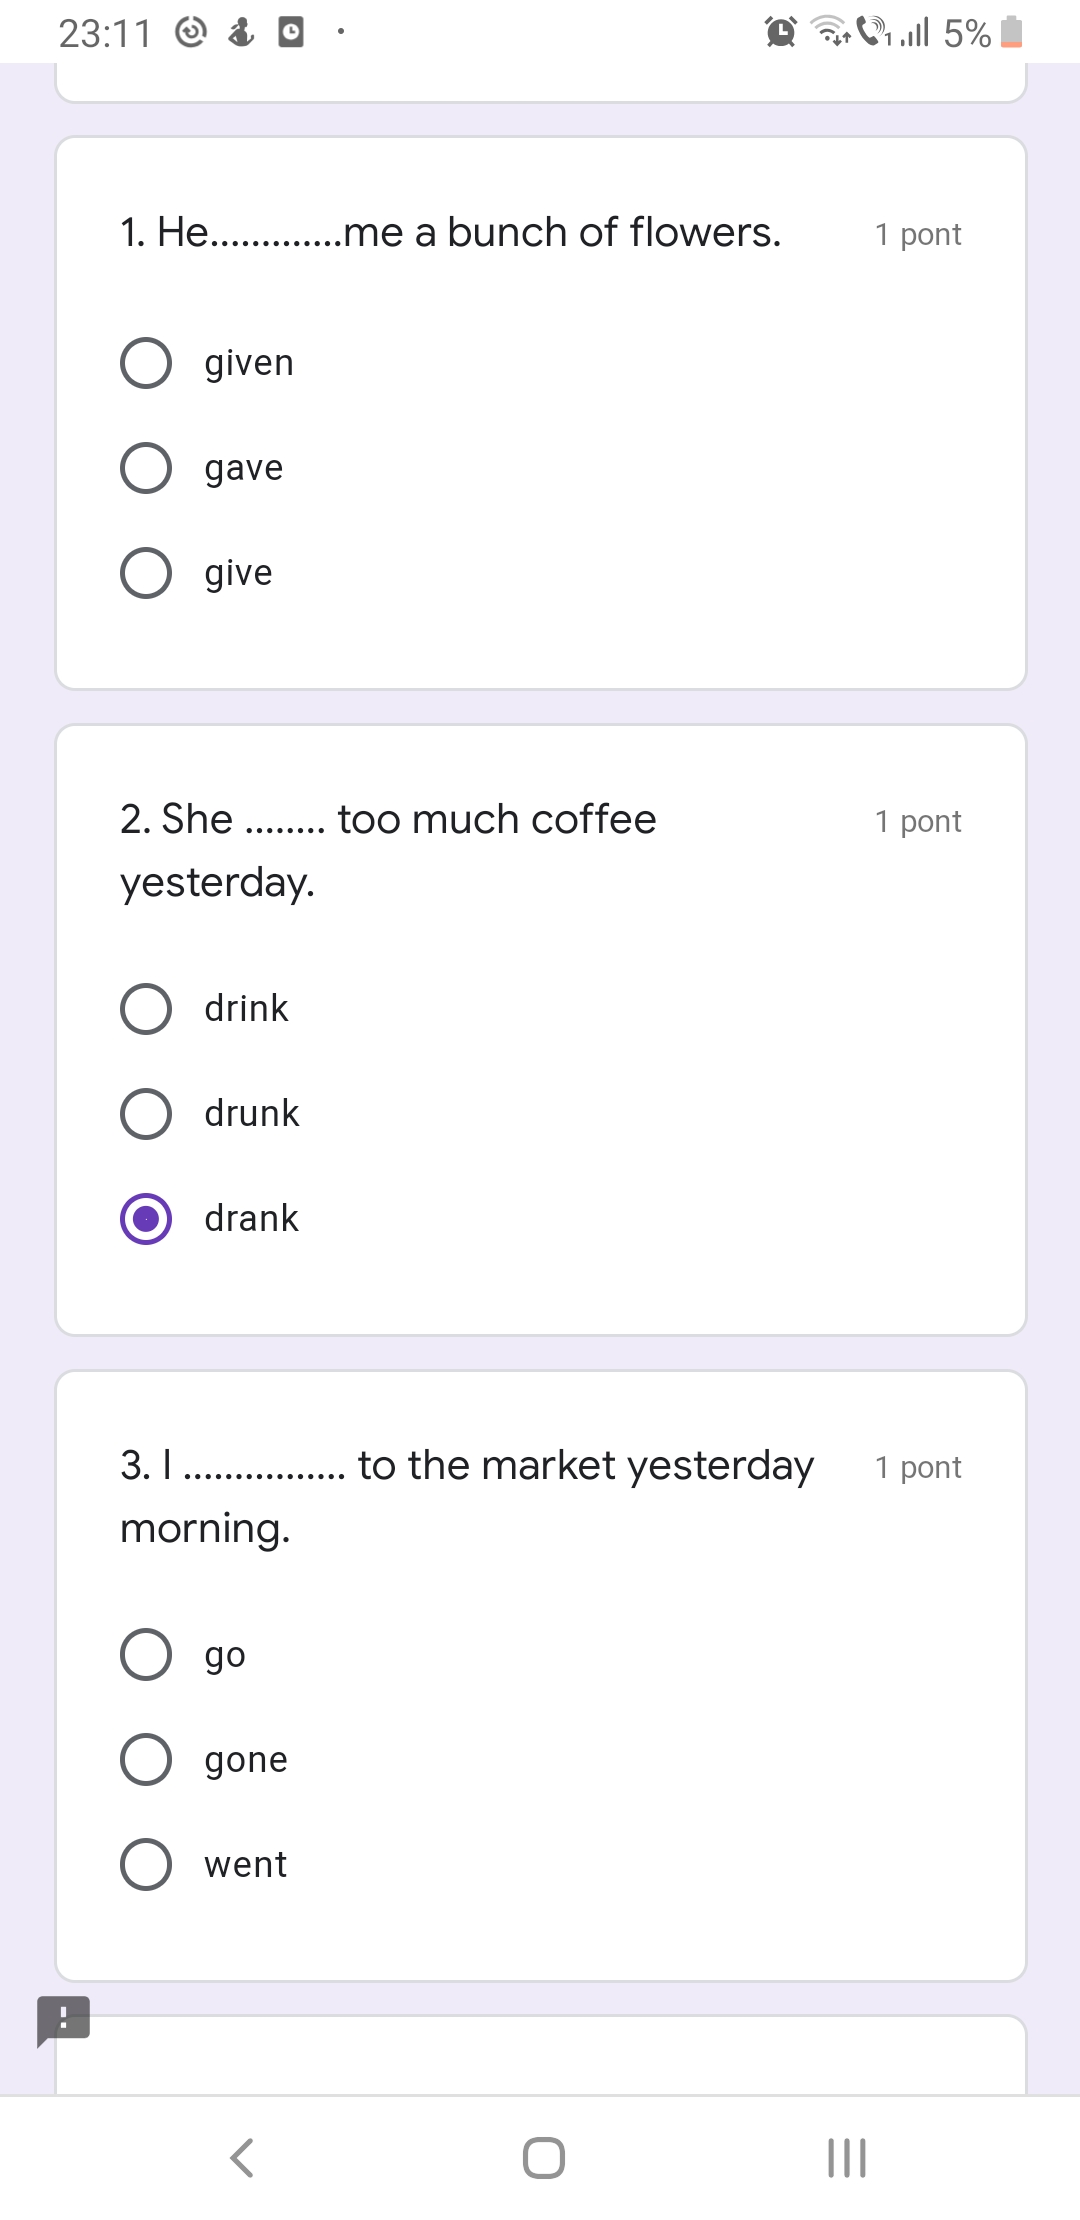1080x2220 pixels.
Task: Select 'drink' for question 2
Action: [146, 1009]
